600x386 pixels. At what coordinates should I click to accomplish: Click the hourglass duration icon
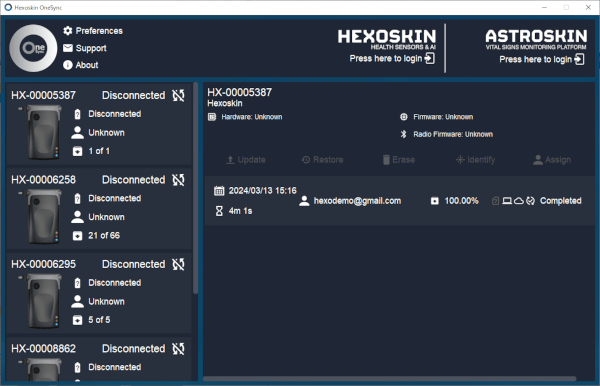click(219, 211)
